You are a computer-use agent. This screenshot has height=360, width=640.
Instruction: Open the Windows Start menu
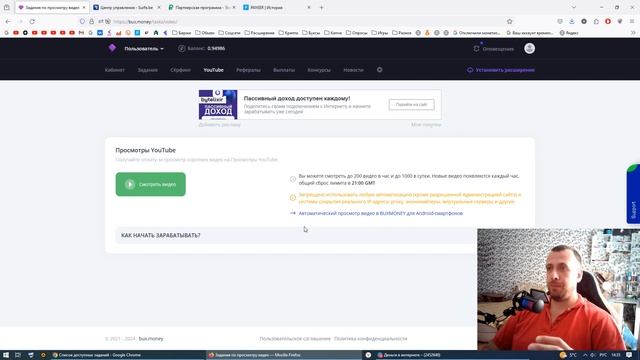pos(6,355)
